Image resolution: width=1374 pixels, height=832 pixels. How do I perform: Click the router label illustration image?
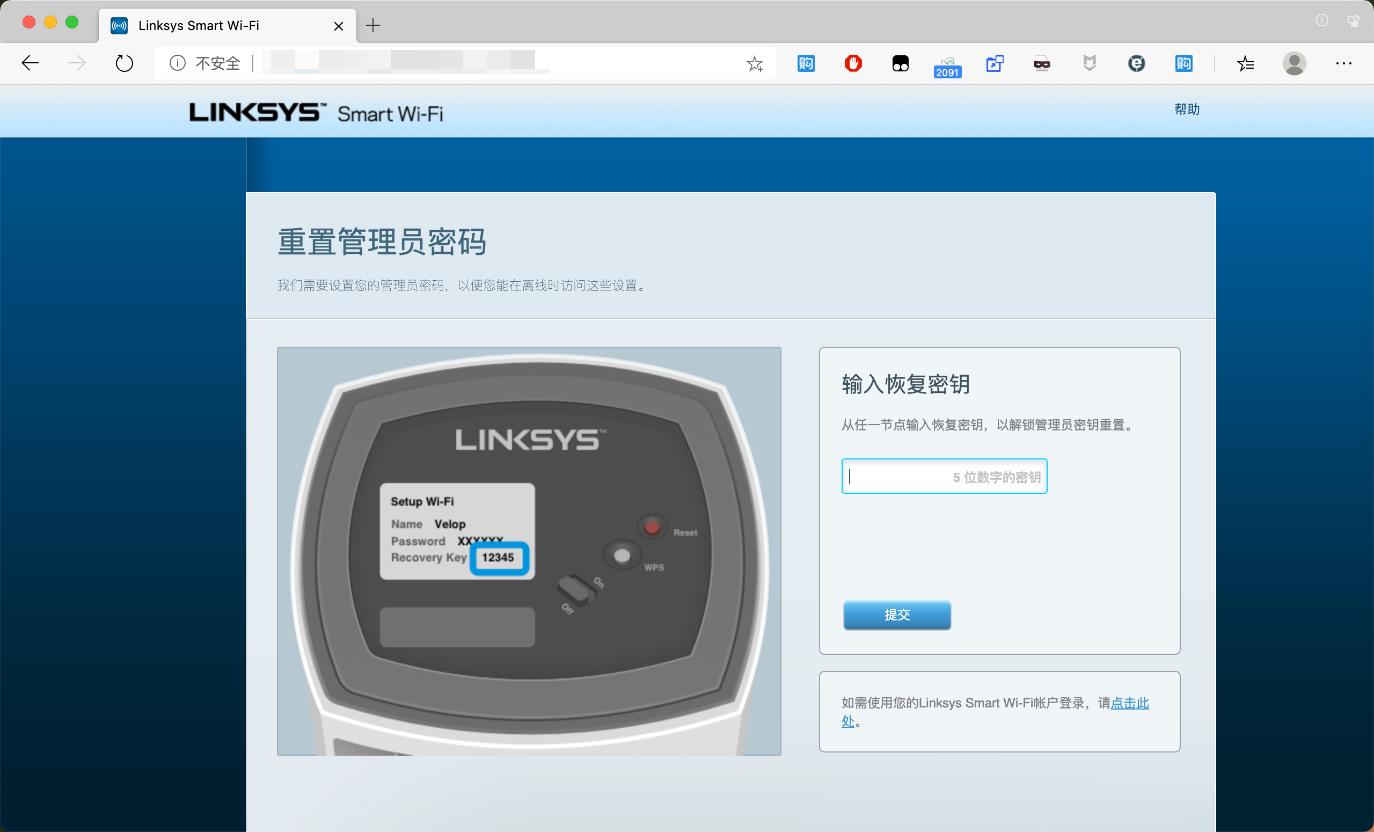529,551
